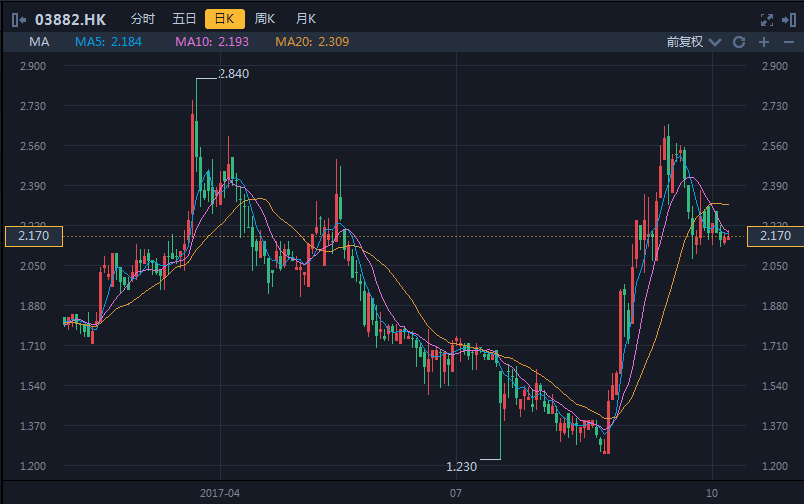Switch to the 周K weekly chart
The height and width of the screenshot is (504, 804).
click(265, 19)
